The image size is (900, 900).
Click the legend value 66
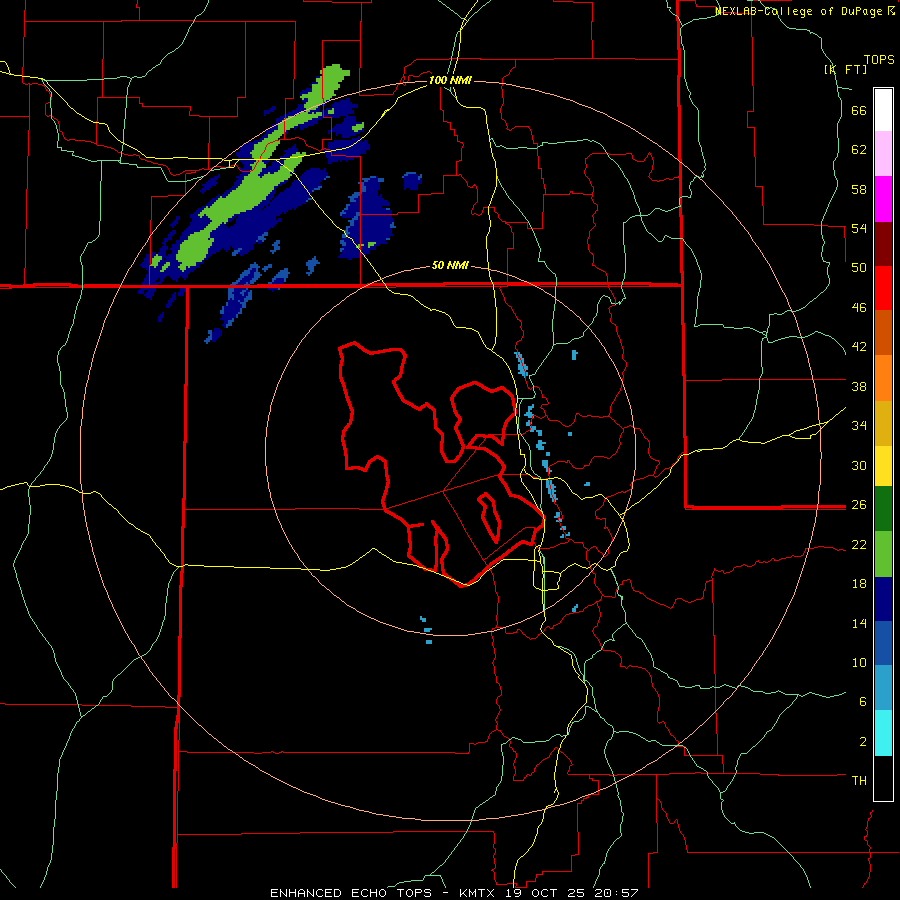click(859, 110)
